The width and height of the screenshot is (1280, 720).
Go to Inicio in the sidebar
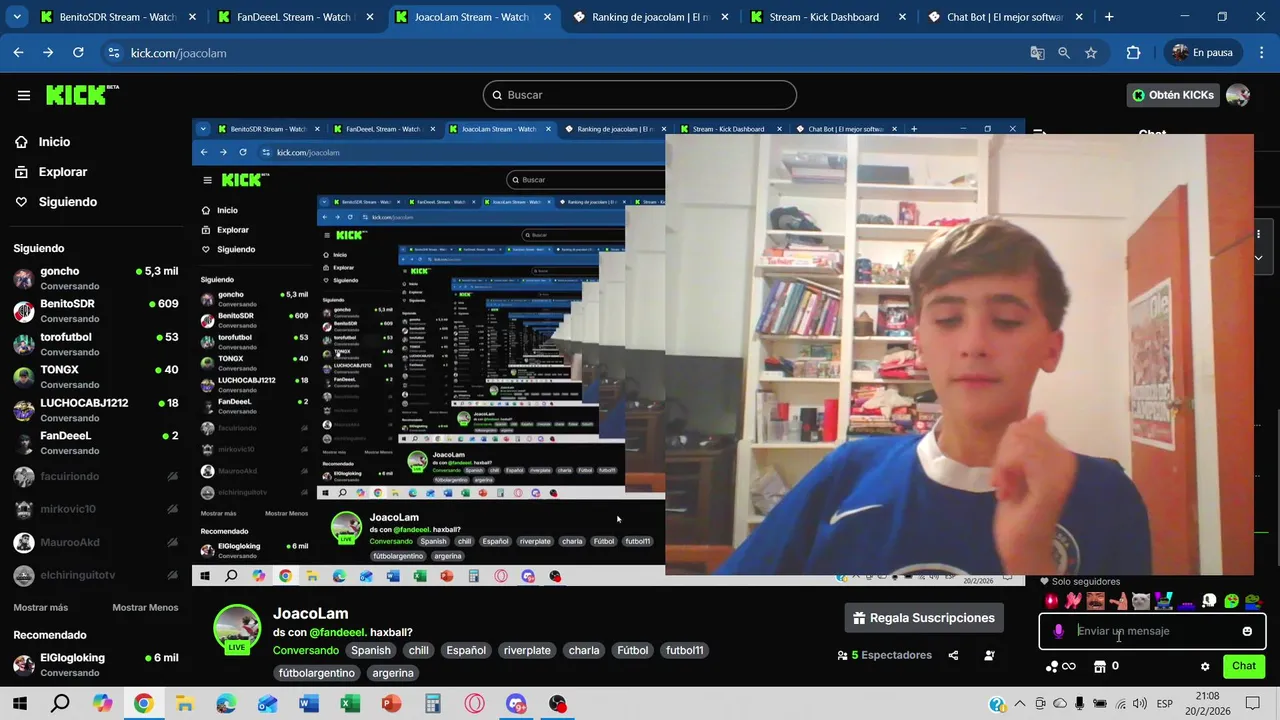tap(42, 142)
